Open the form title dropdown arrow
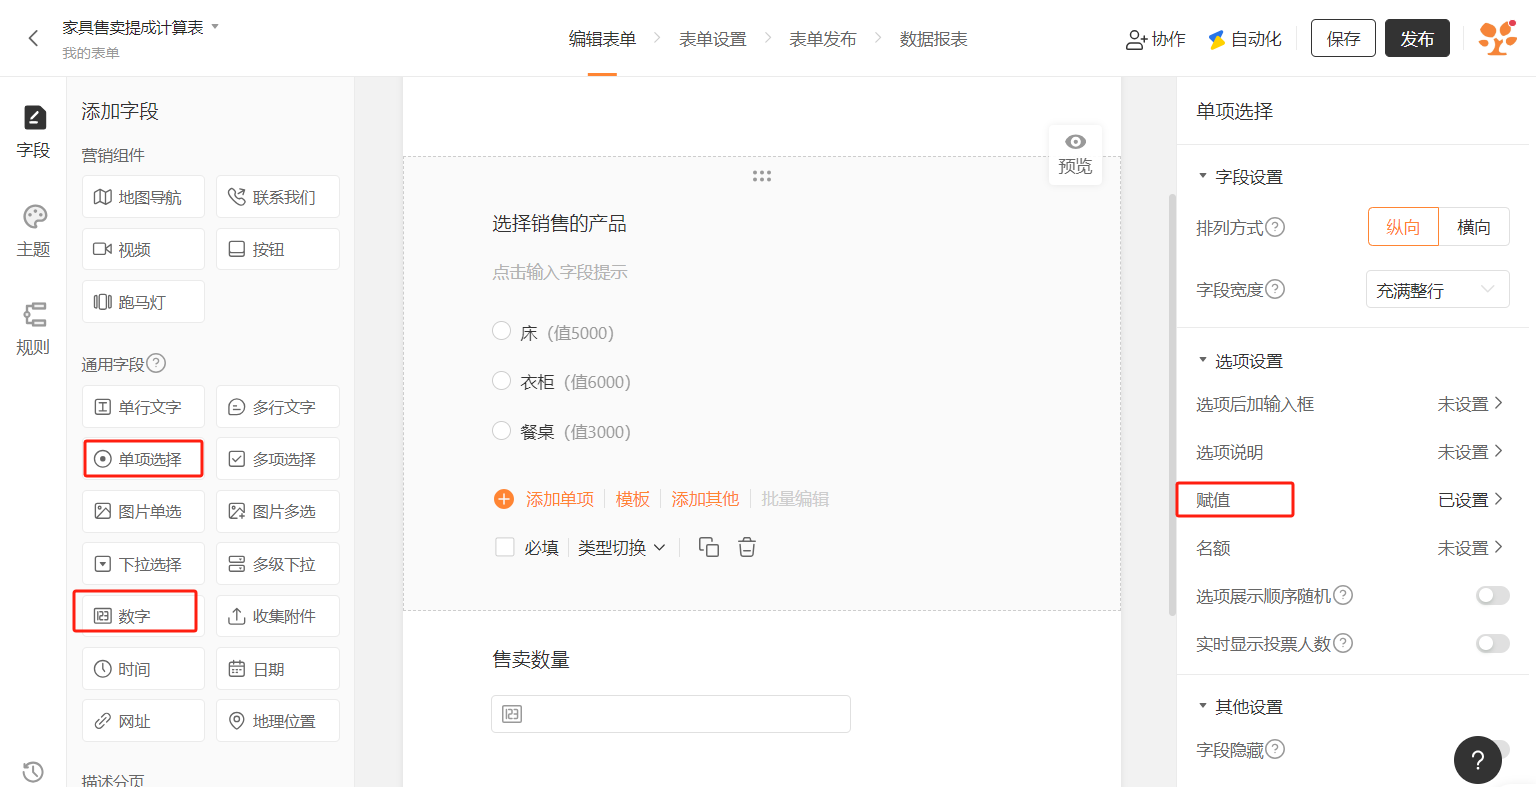This screenshot has height=787, width=1536. pos(215,26)
